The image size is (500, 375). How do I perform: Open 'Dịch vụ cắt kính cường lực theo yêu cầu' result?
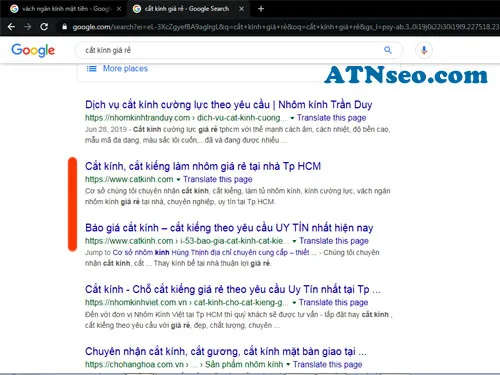pos(228,105)
